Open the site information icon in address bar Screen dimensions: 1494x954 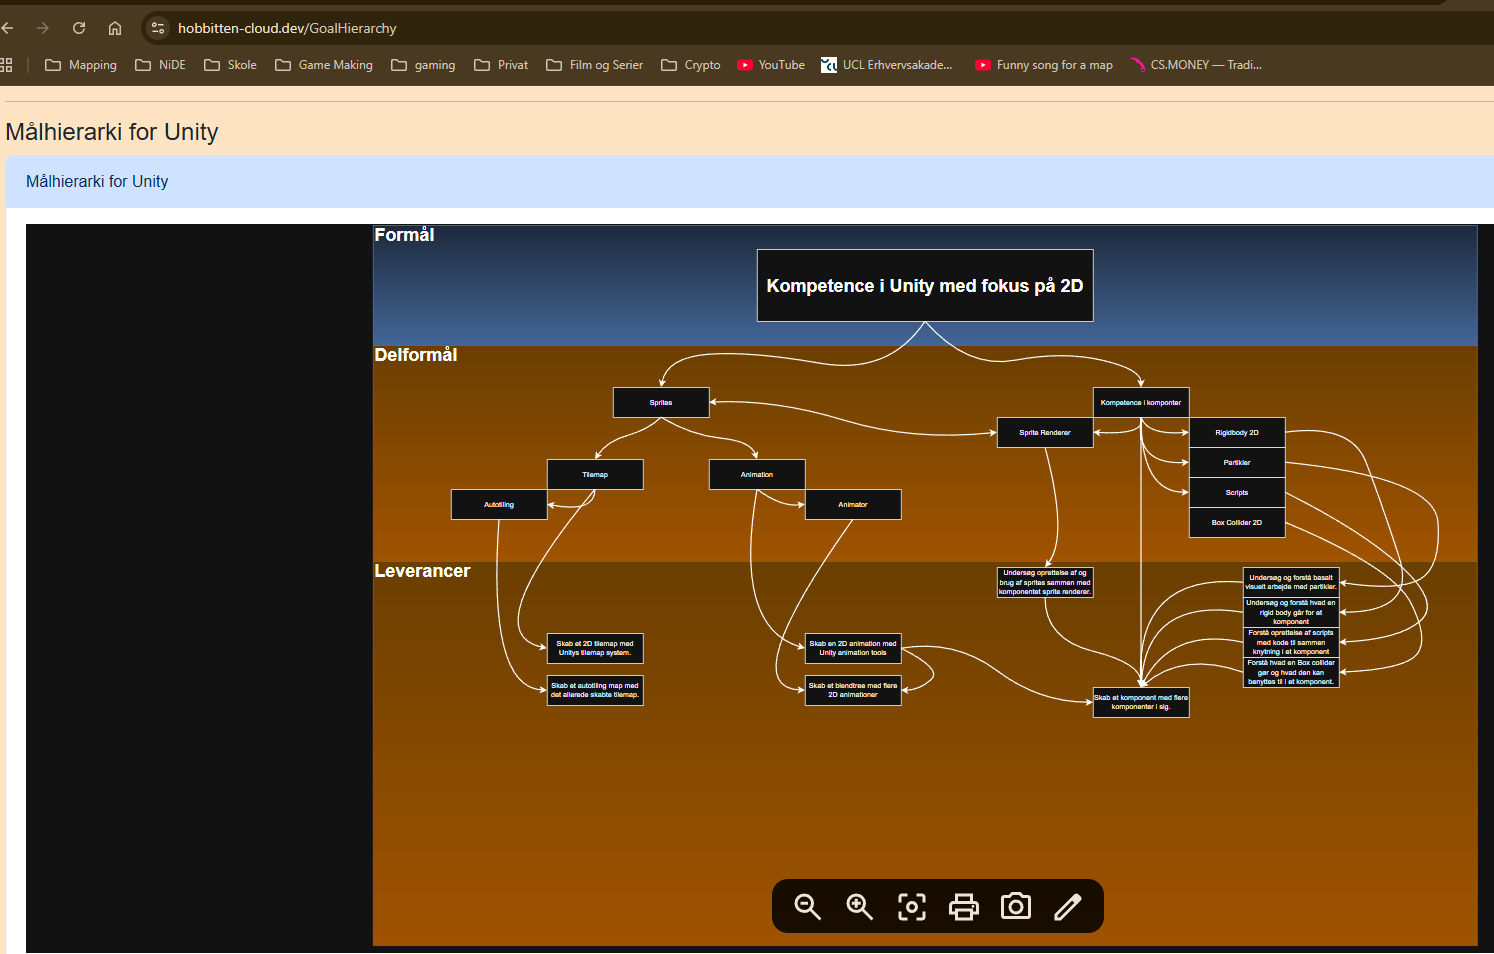(x=158, y=28)
